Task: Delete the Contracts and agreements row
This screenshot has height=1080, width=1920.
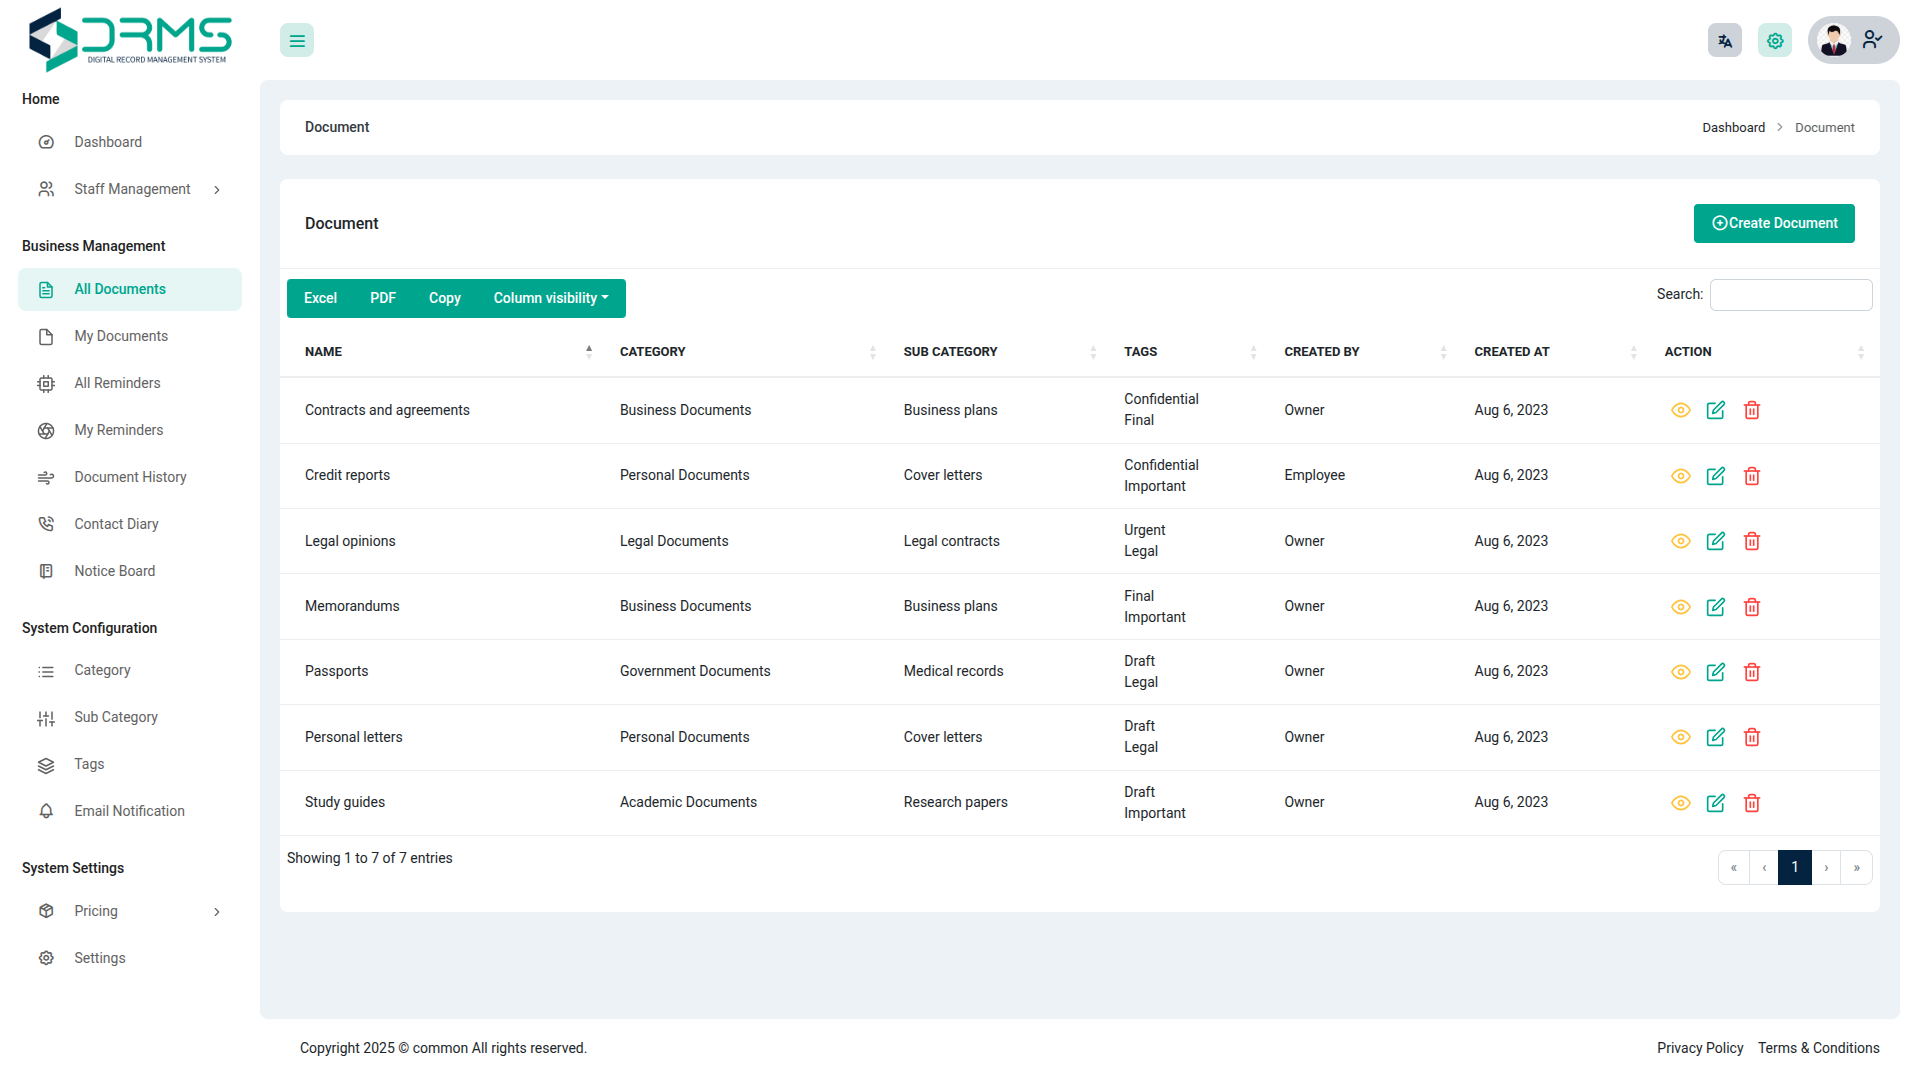Action: pos(1751,410)
